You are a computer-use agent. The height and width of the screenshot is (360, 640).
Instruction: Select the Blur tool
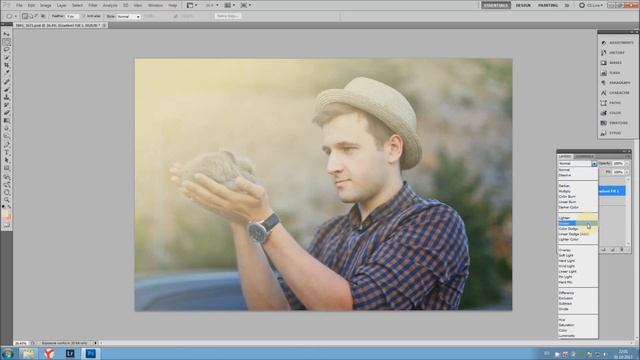[x=7, y=129]
